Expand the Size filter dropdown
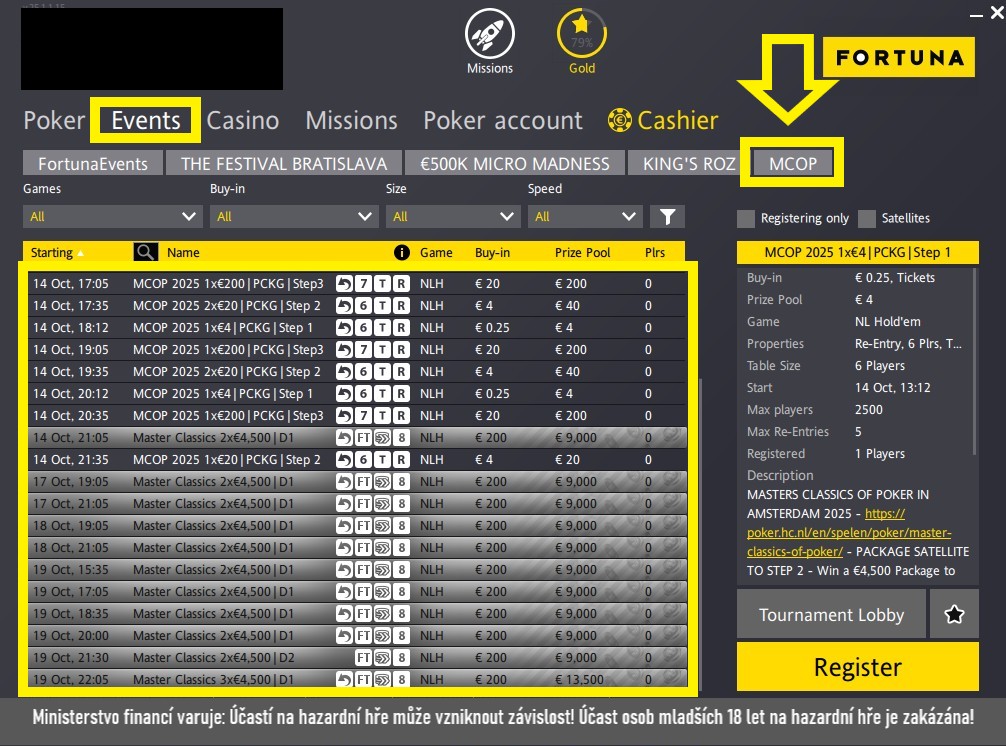Image resolution: width=1006 pixels, height=746 pixels. 453,217
